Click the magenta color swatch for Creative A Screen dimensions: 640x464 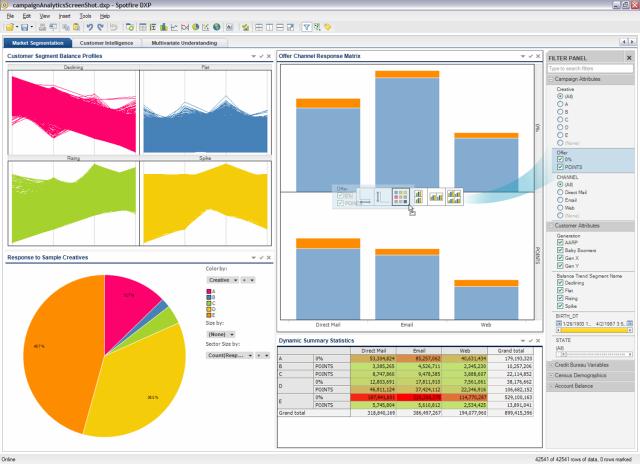click(x=209, y=291)
